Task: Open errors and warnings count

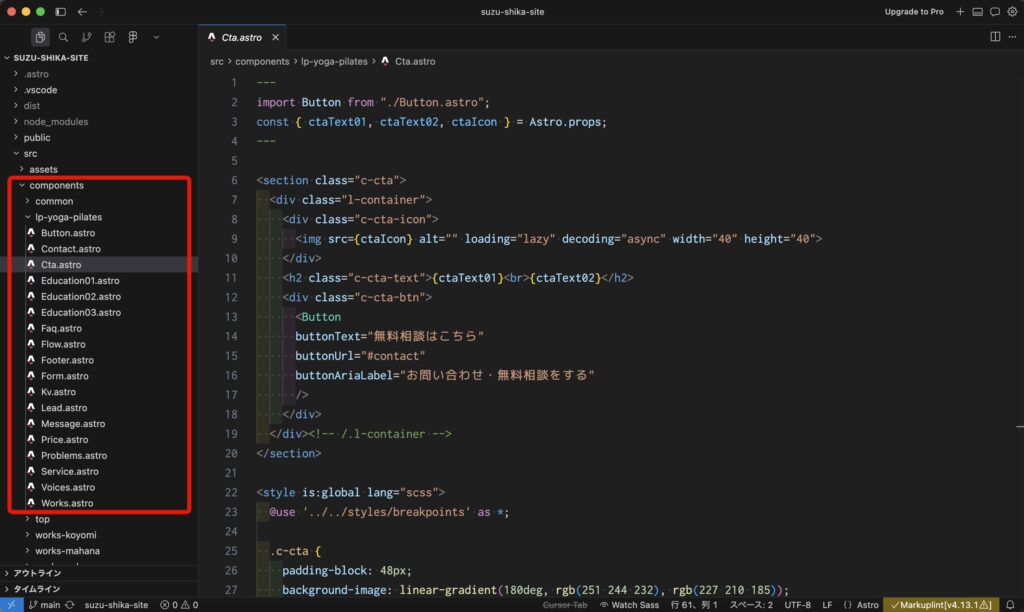Action: pyautogui.click(x=179, y=605)
